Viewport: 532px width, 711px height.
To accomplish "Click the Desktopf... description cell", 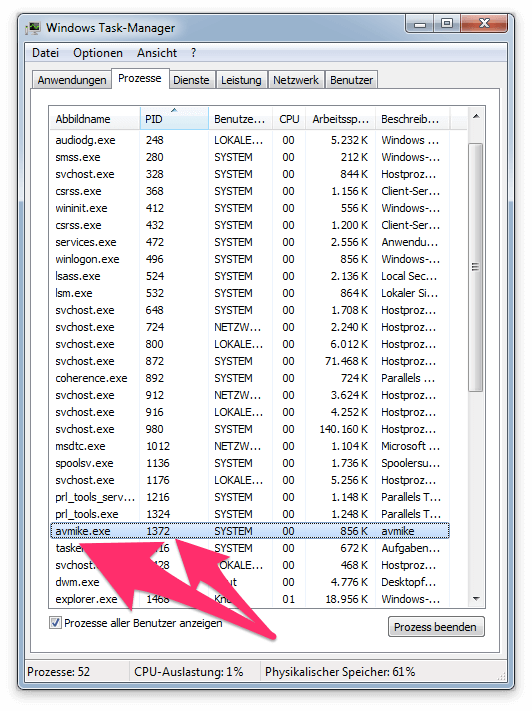I will click(409, 582).
